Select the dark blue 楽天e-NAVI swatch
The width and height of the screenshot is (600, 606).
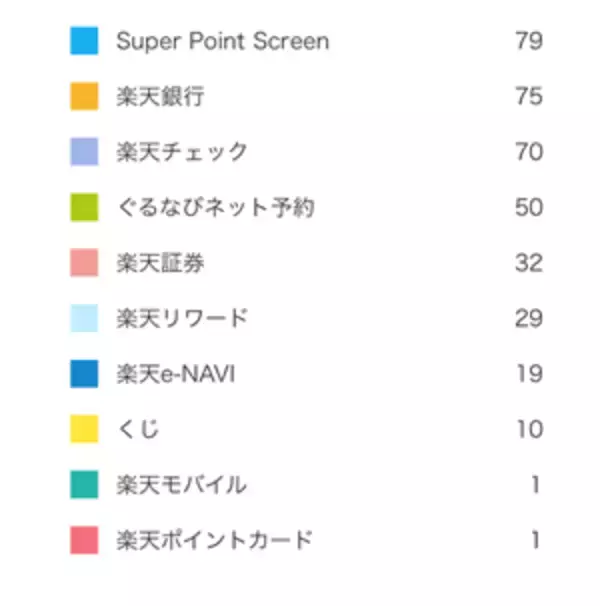[84, 374]
